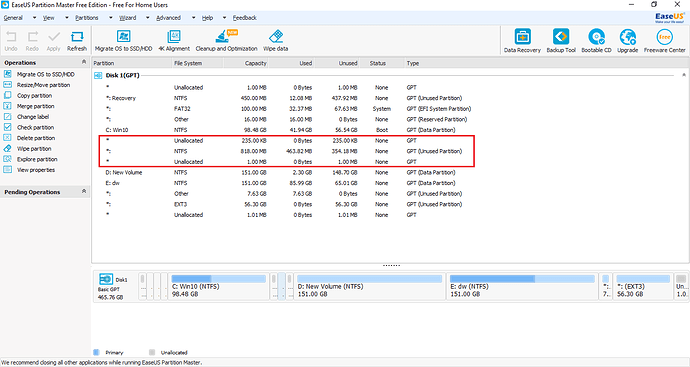Screen dimensions: 690x367
Task: Choose Resize/Move partition in Operations
Action: point(43,85)
